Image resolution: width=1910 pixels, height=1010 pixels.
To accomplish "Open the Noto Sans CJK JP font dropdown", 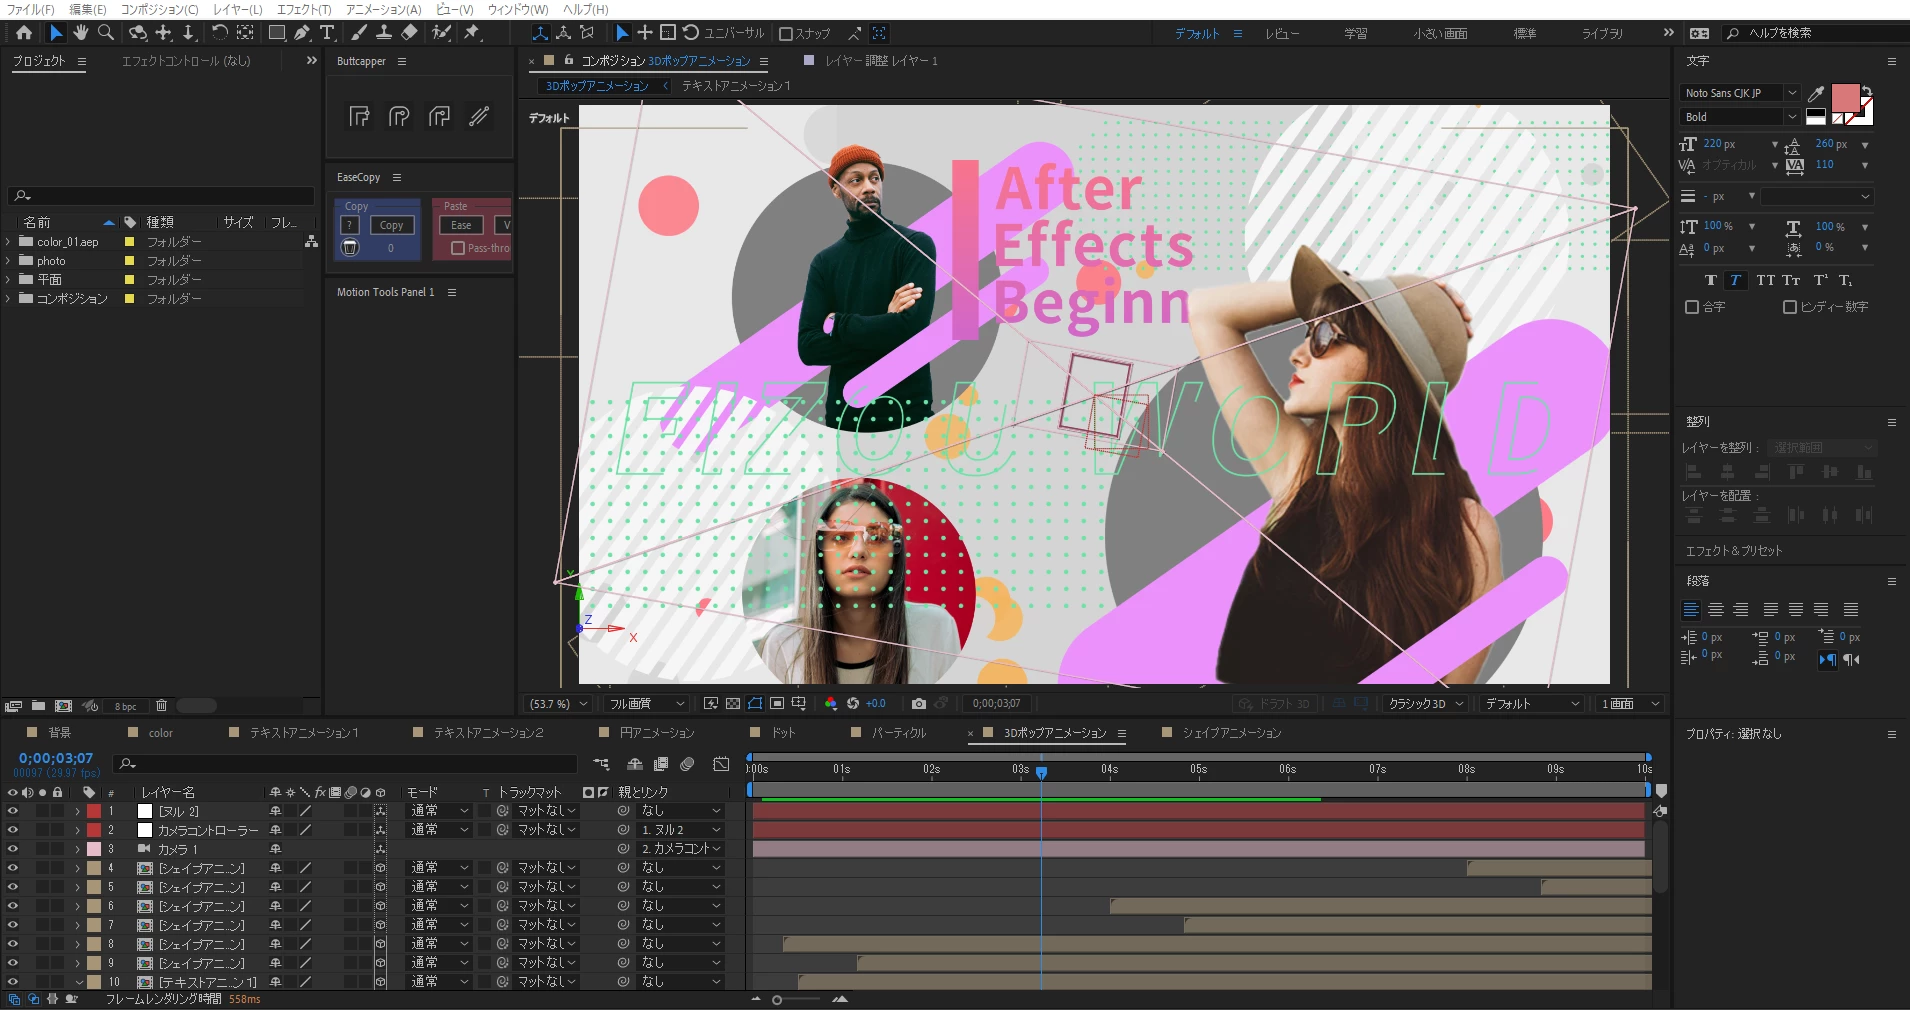I will [x=1739, y=93].
